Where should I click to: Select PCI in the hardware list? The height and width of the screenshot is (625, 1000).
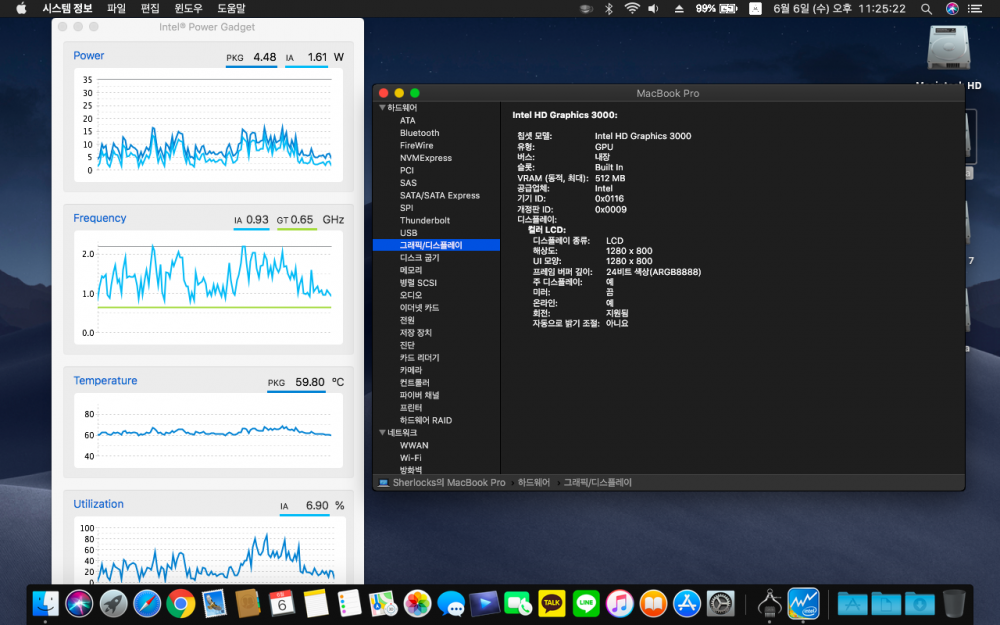pos(407,170)
